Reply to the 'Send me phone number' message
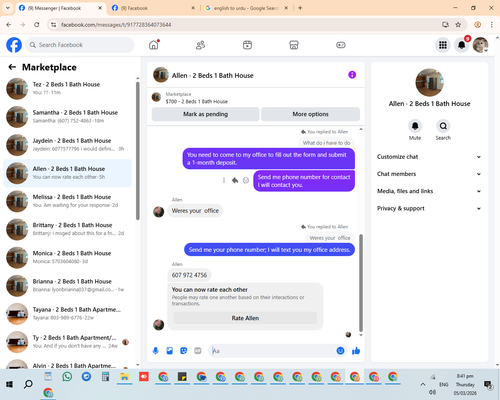This screenshot has width=500, height=400. click(x=235, y=180)
